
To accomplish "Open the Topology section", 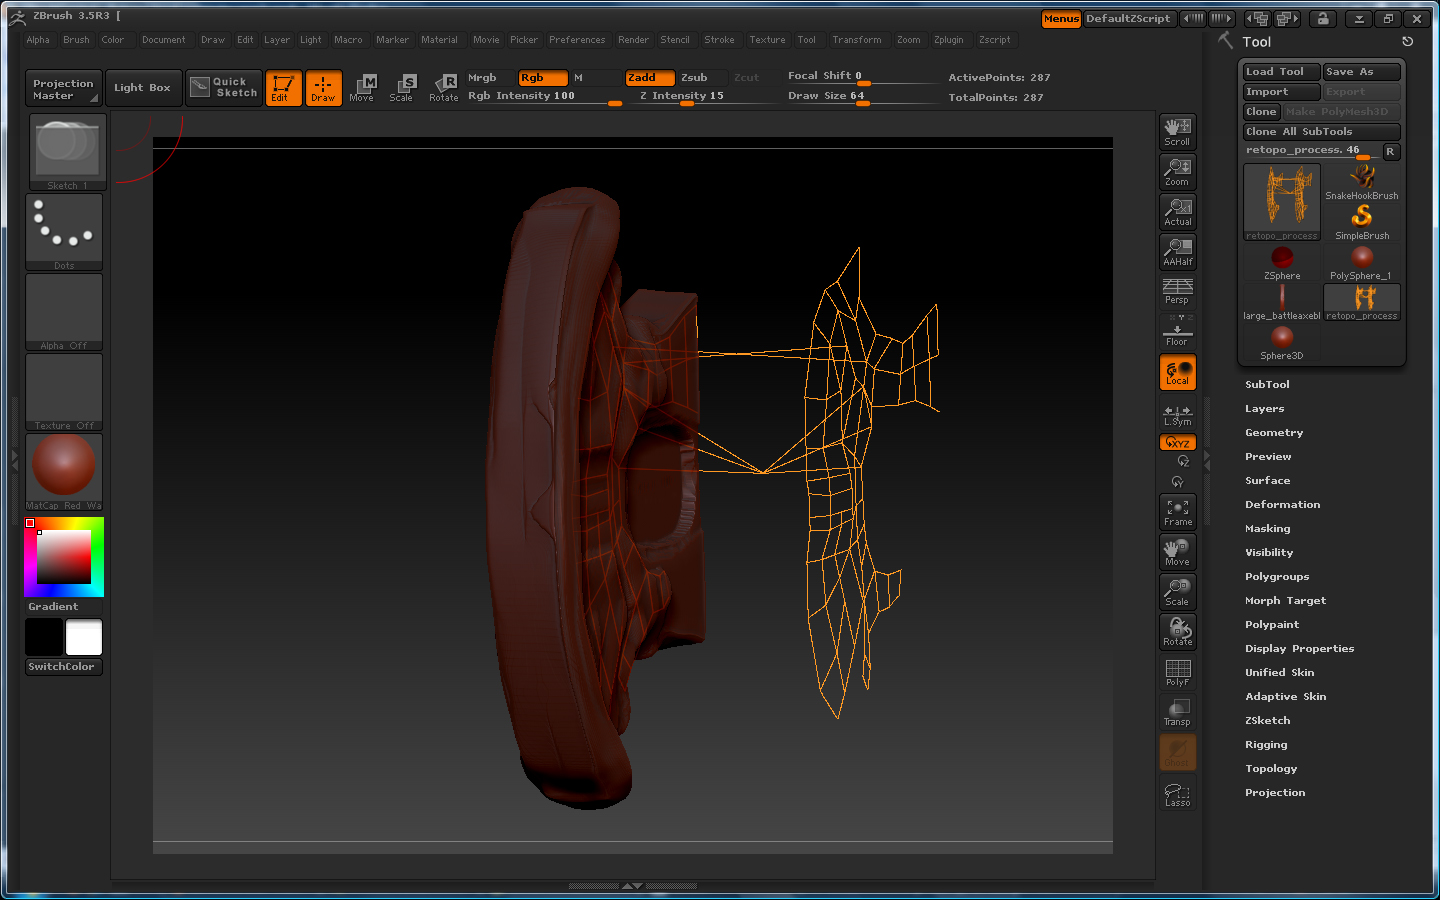I will tap(1271, 768).
